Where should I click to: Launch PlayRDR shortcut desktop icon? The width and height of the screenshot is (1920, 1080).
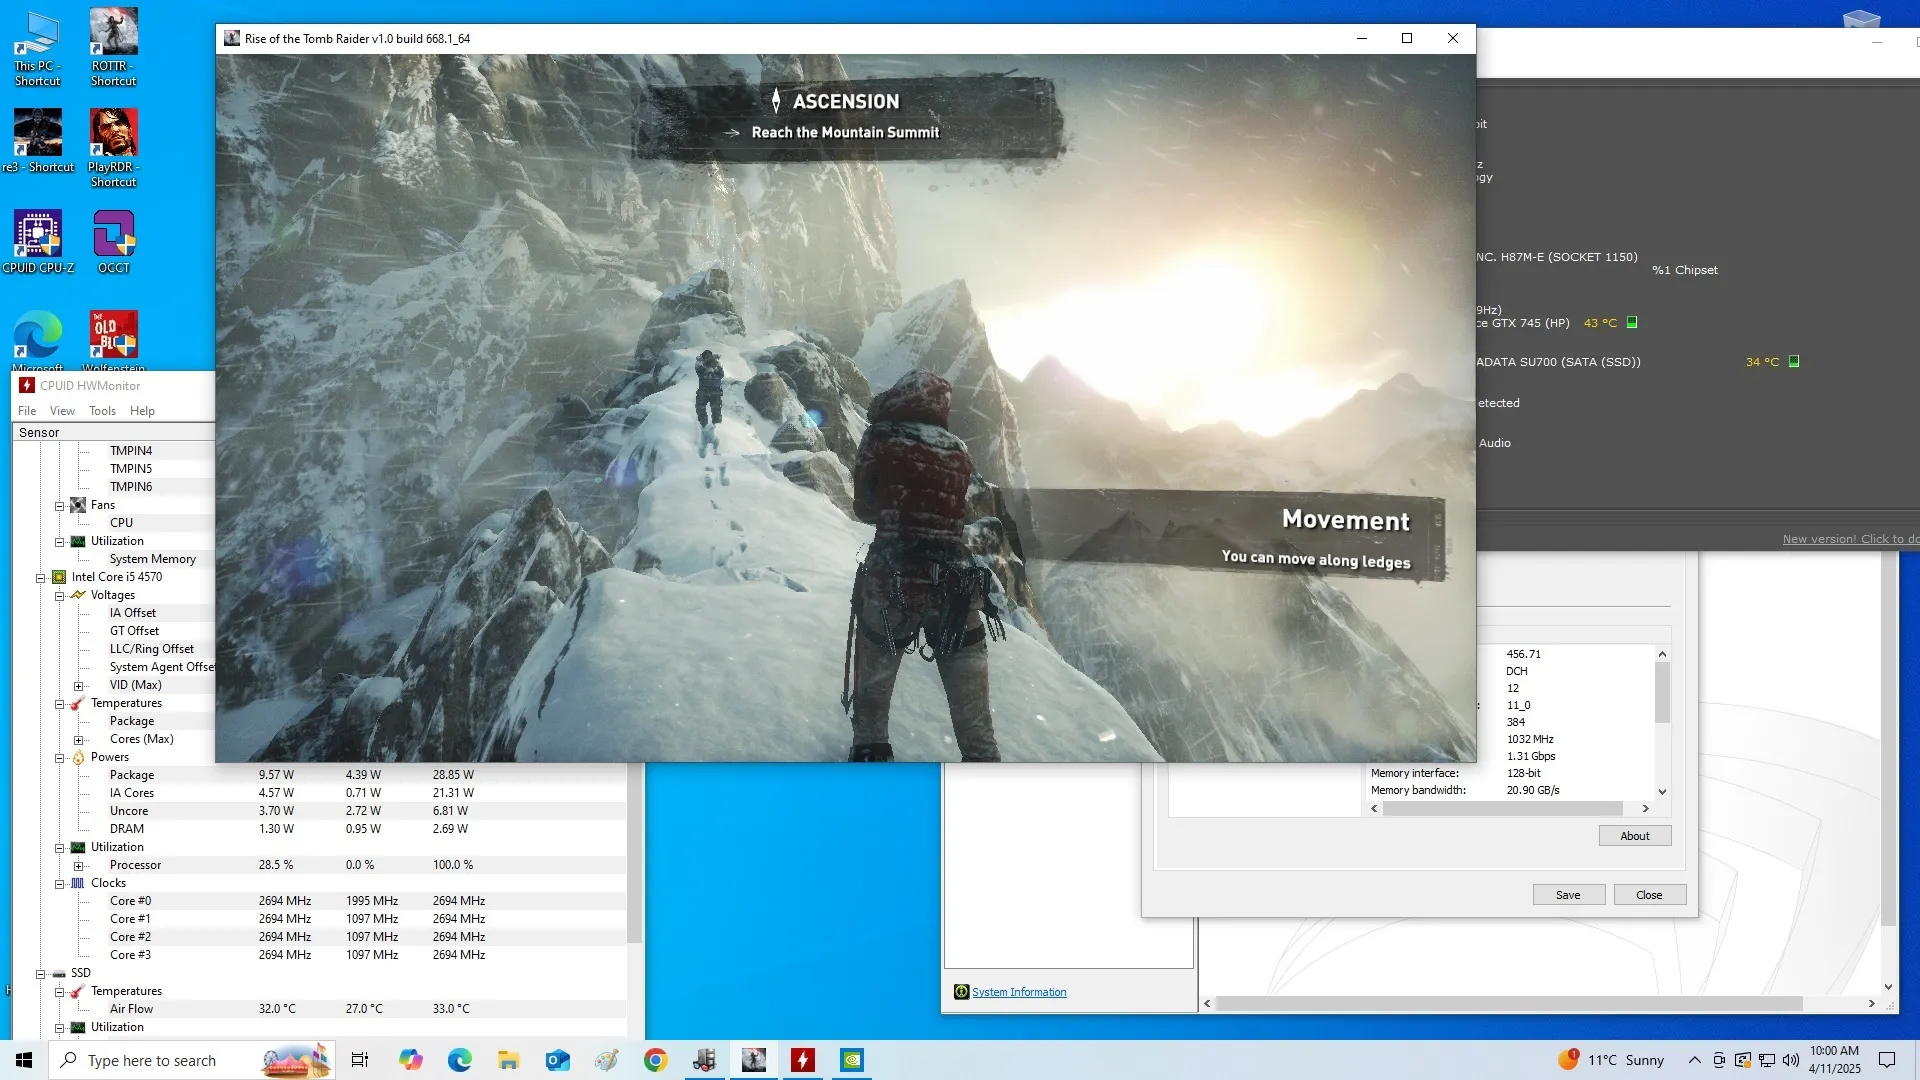point(113,148)
